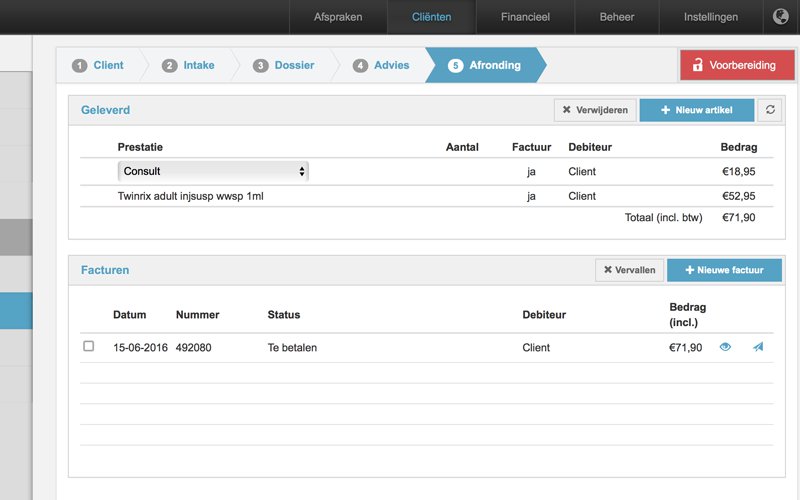800x500 pixels.
Task: View invoice 492080 with eye icon
Action: coord(726,347)
